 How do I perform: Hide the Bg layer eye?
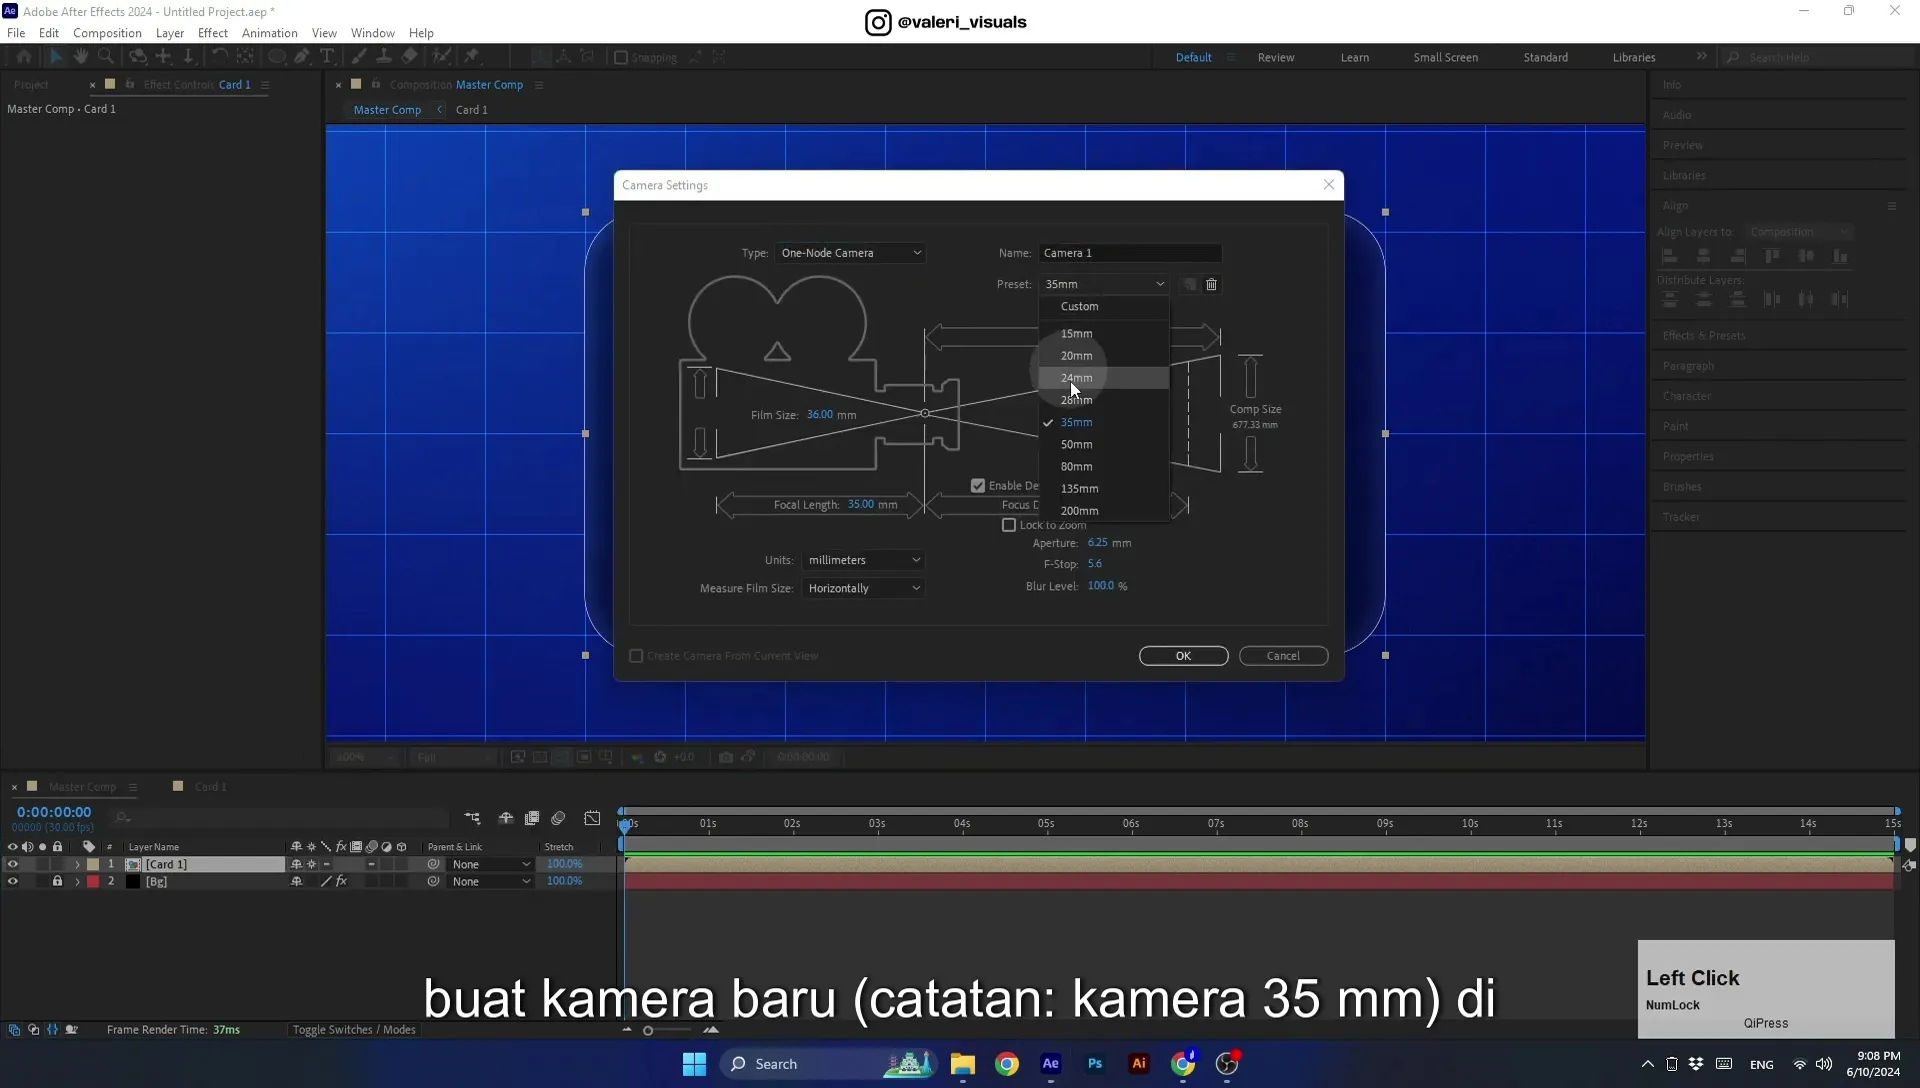(x=13, y=881)
